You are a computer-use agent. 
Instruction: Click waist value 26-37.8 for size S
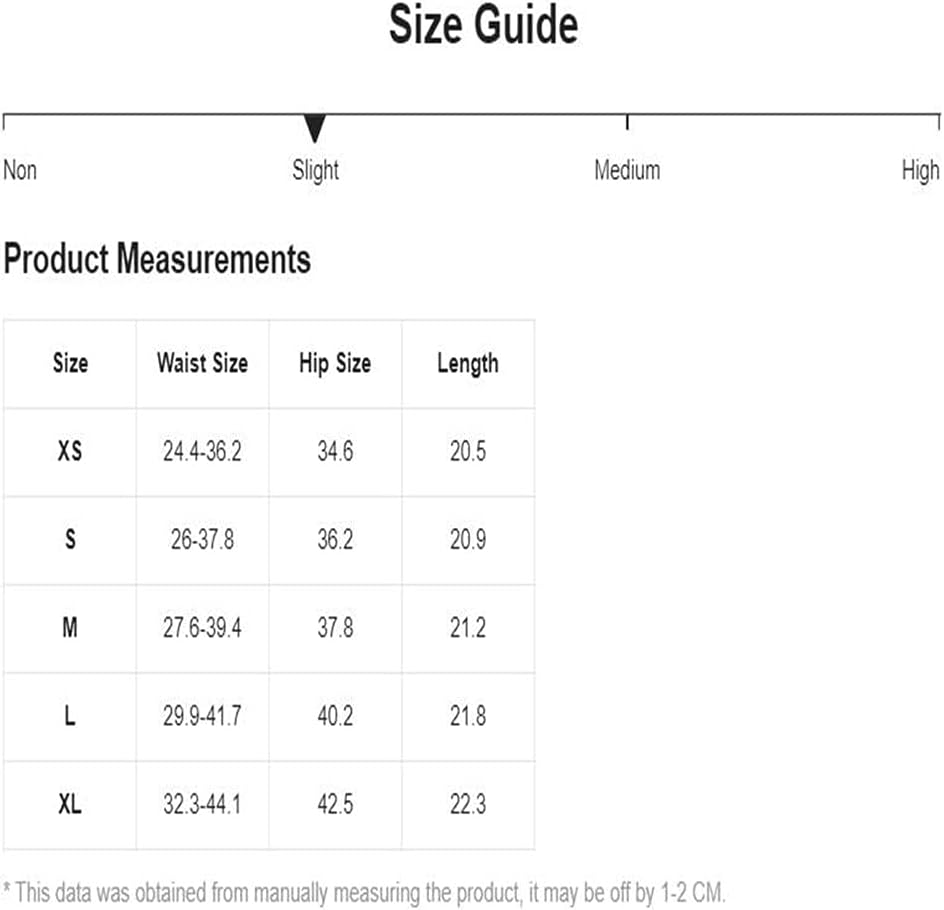click(202, 539)
